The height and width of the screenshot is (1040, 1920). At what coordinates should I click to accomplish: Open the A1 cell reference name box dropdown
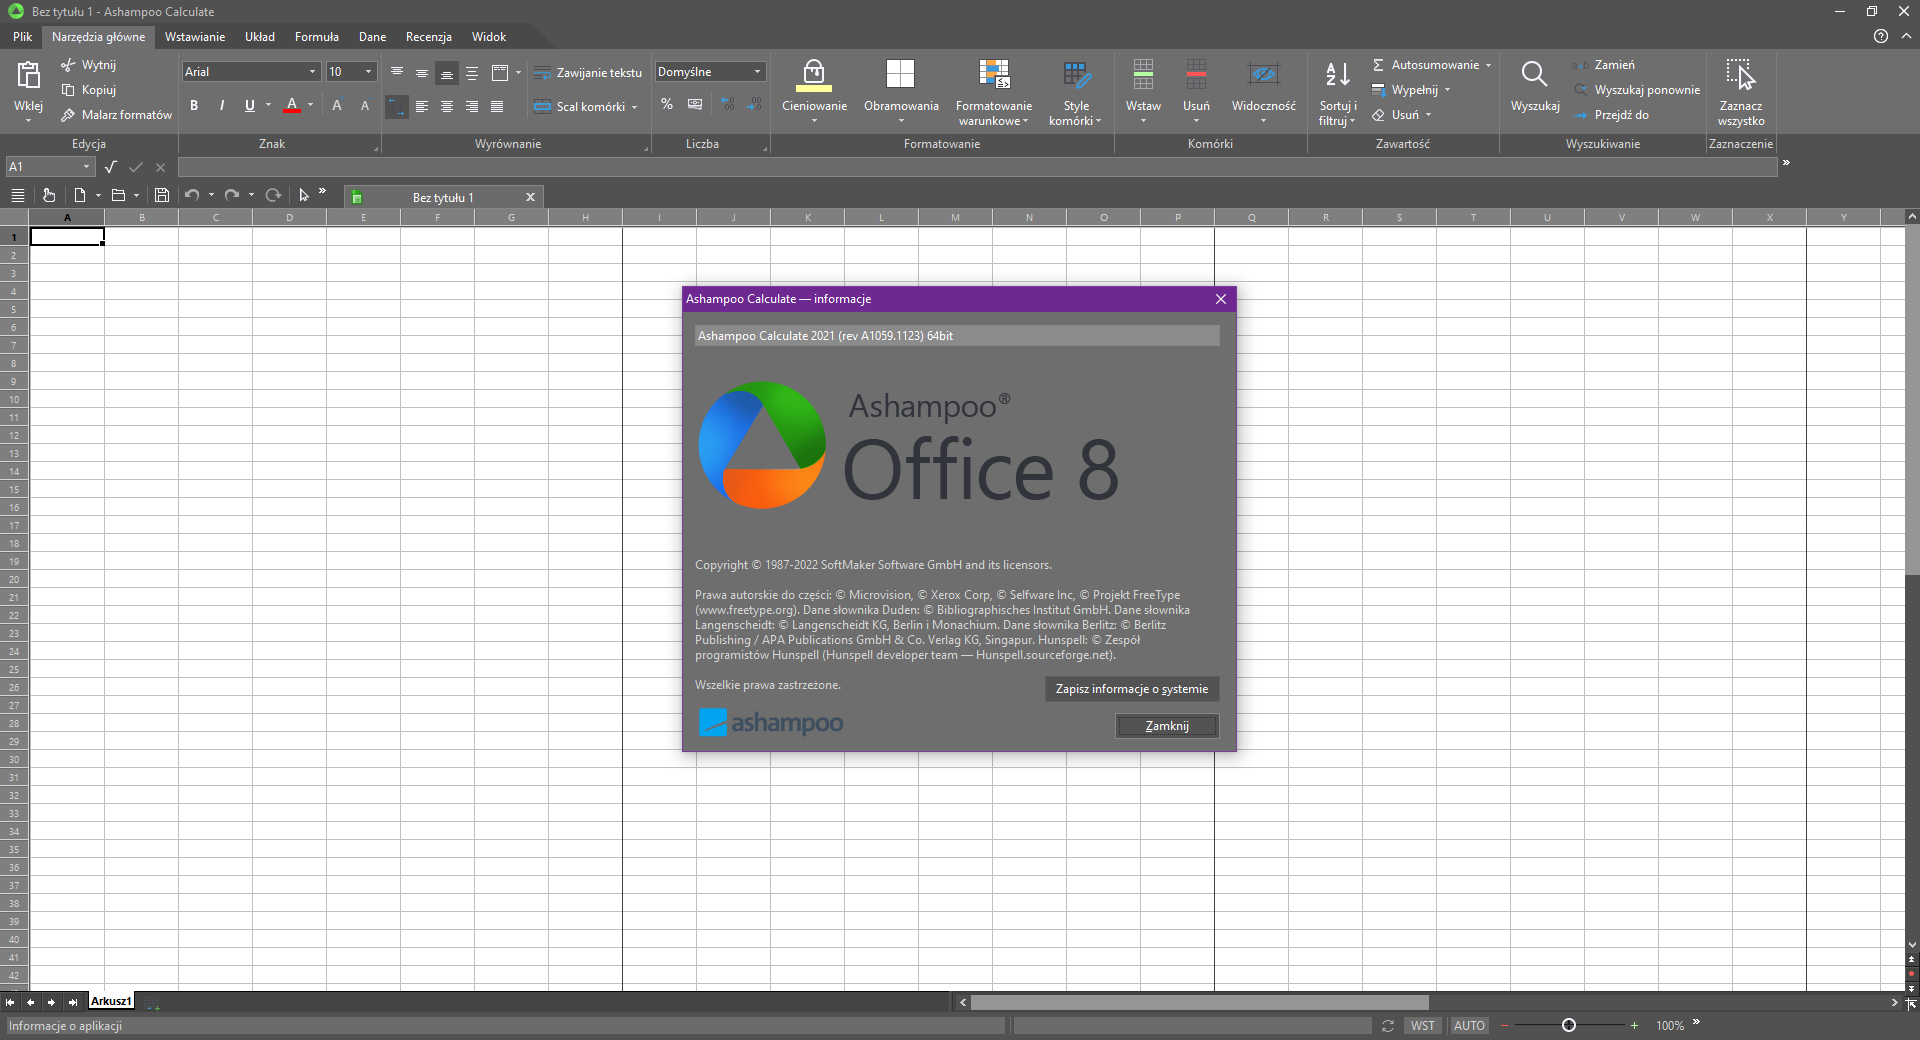coord(87,167)
